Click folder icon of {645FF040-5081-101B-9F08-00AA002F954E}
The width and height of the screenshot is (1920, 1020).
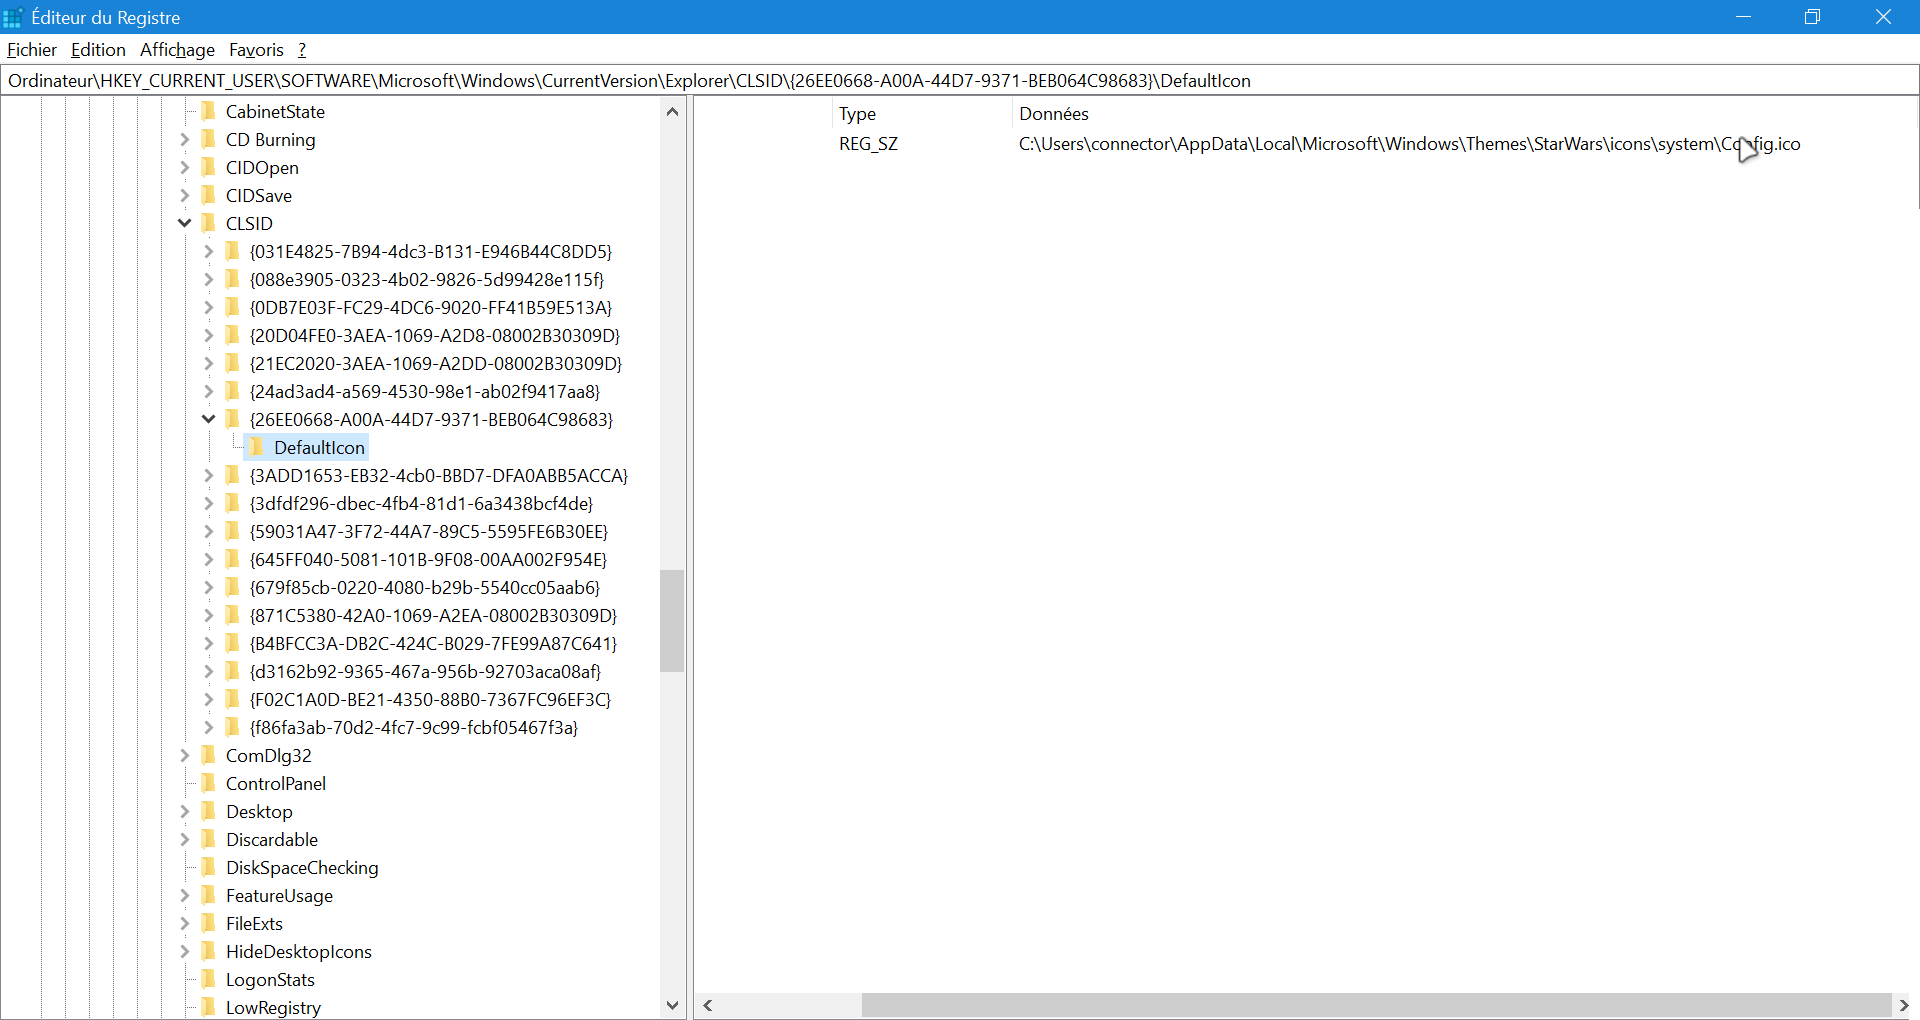click(232, 559)
